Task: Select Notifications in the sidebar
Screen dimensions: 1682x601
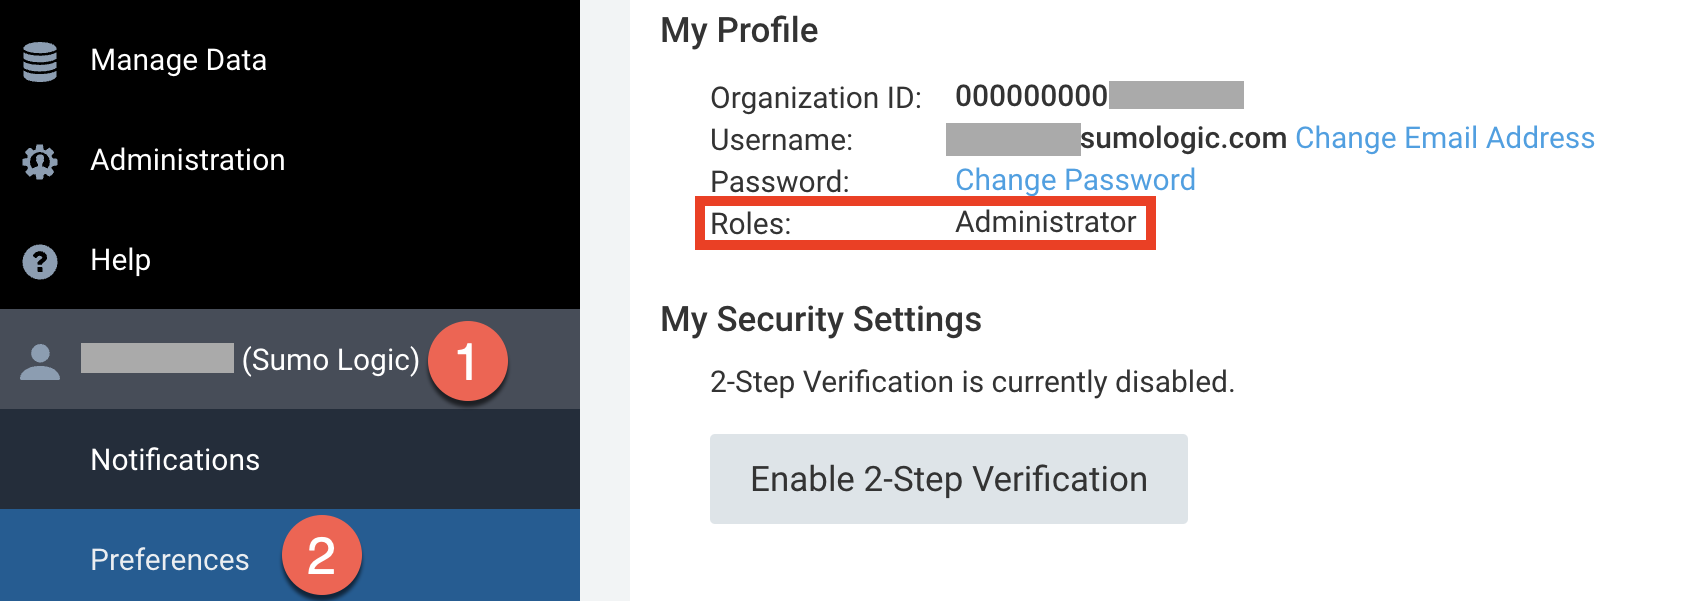Action: [x=175, y=460]
